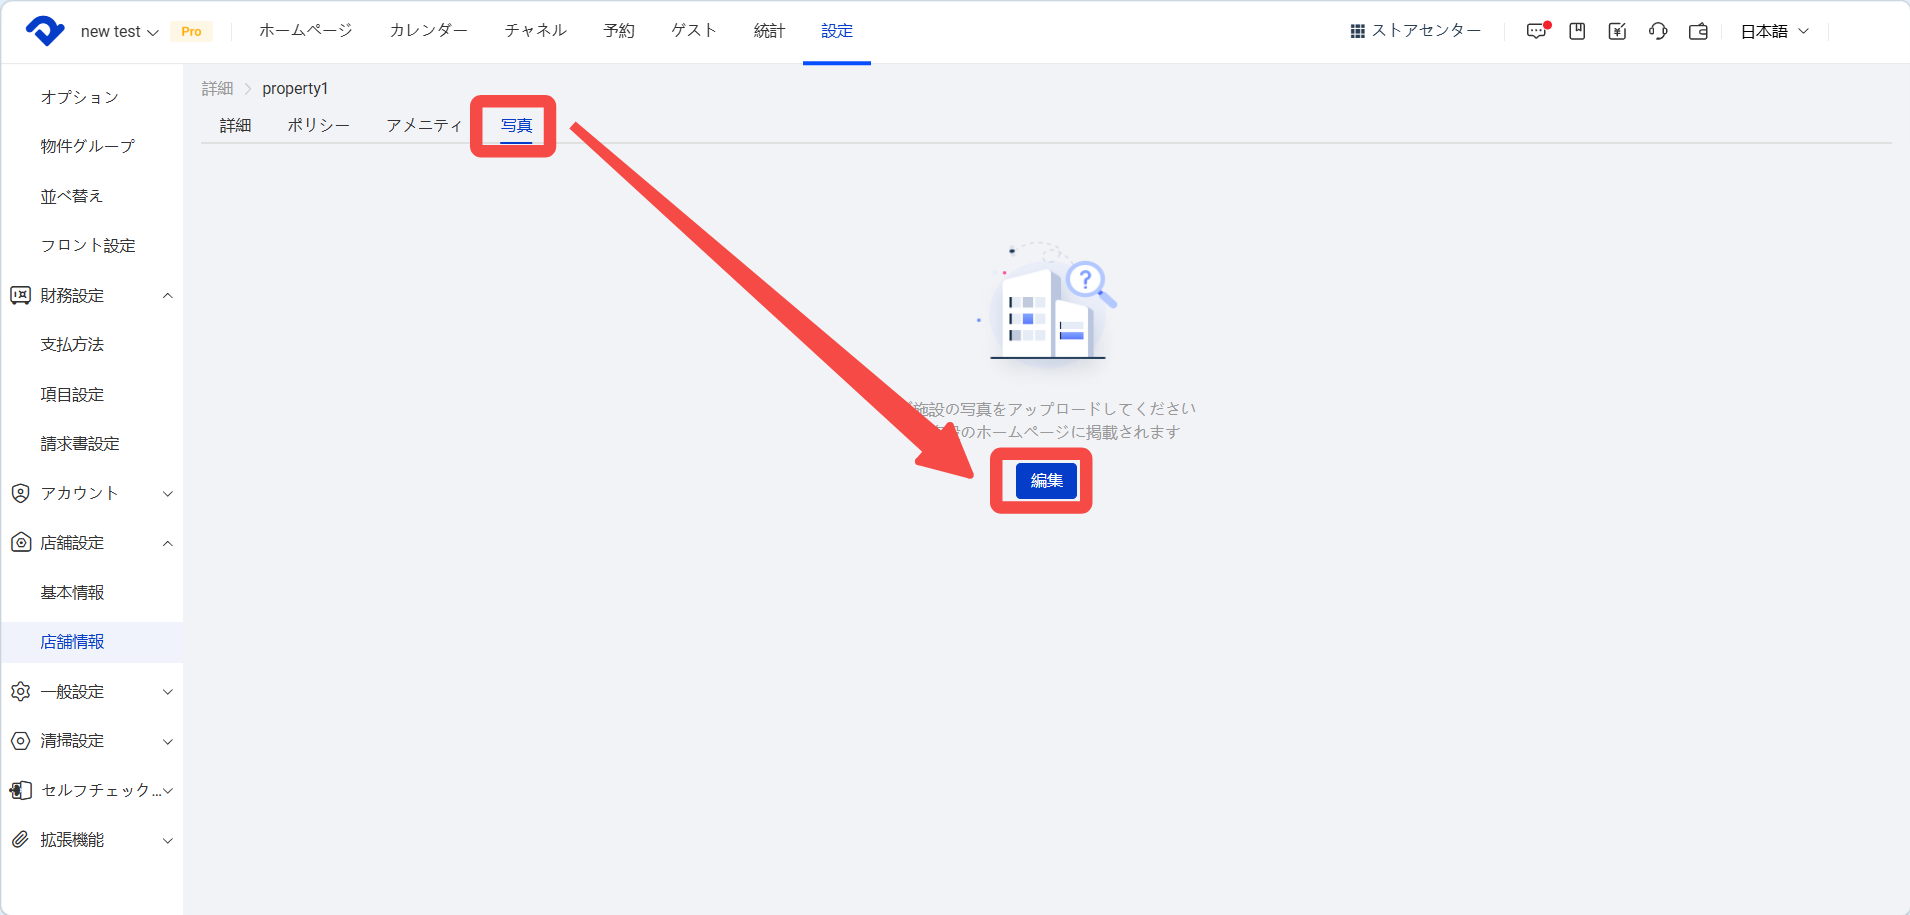Click the Pro badge
Viewport: 1910px width, 915px height.
pos(191,32)
